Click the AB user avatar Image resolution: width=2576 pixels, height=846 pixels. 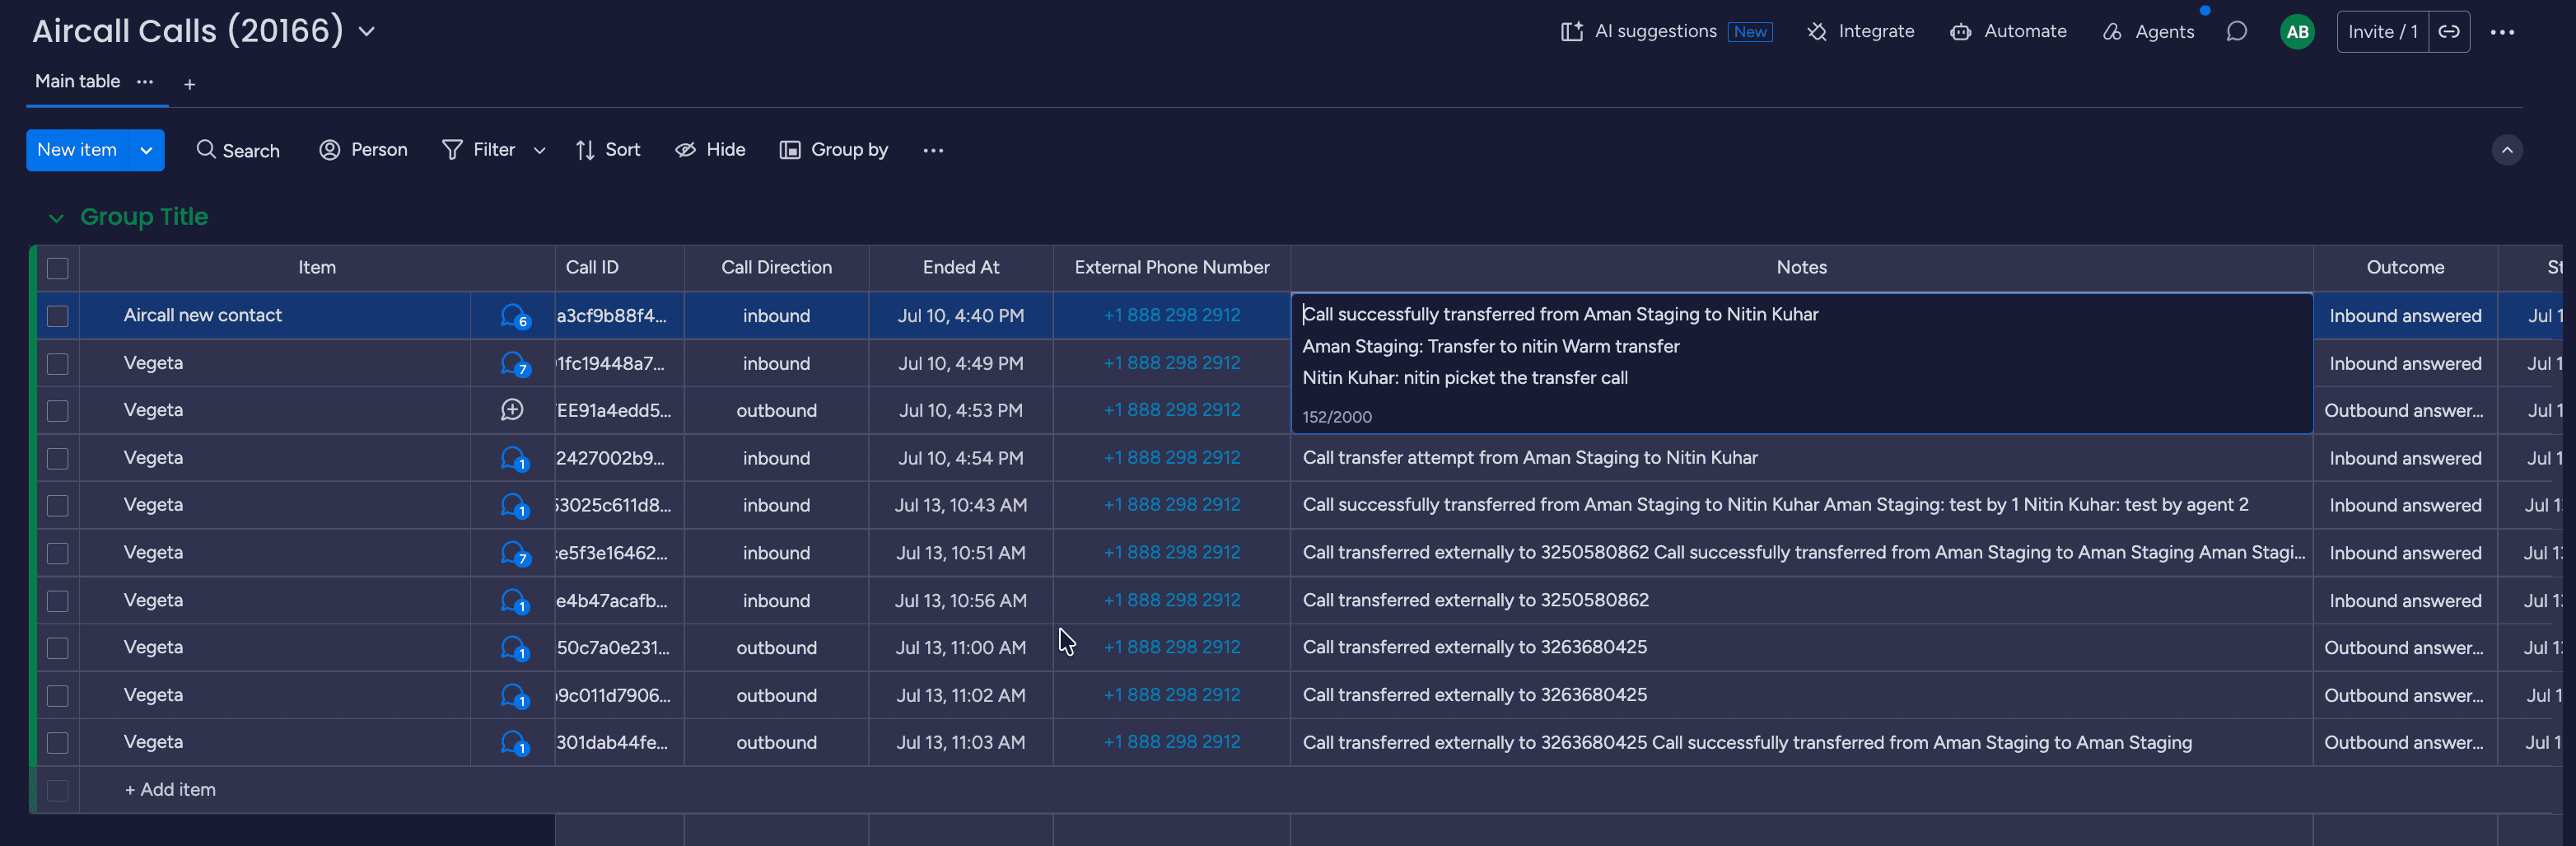2297,32
